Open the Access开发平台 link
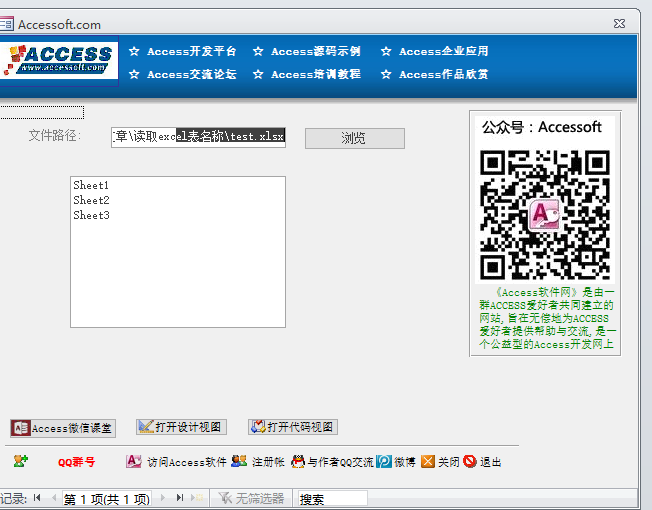Screen dimensions: 652x510 [192, 51]
